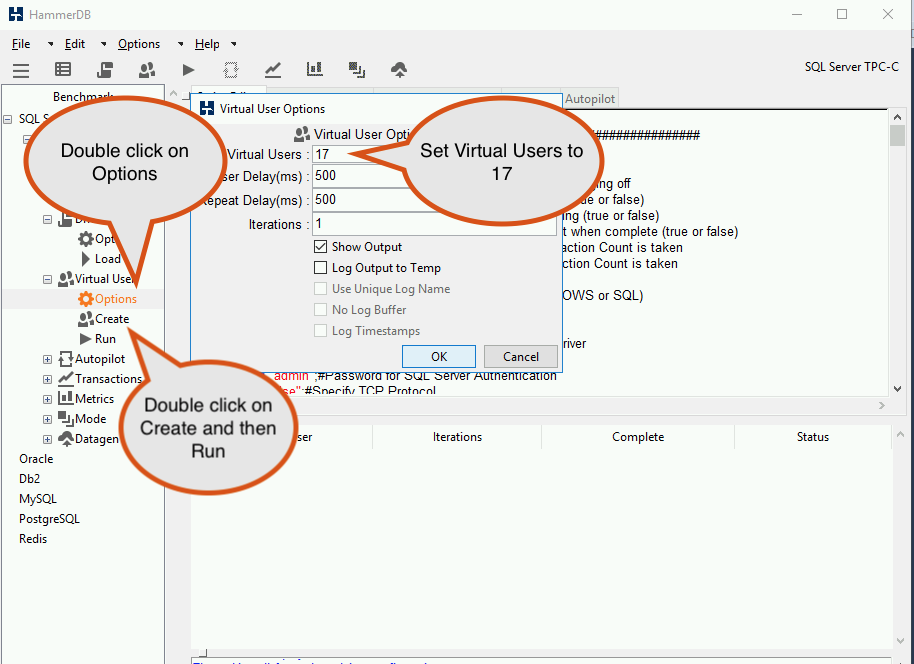Click the Complete column header
Viewport: 914px width, 664px height.
(x=638, y=437)
